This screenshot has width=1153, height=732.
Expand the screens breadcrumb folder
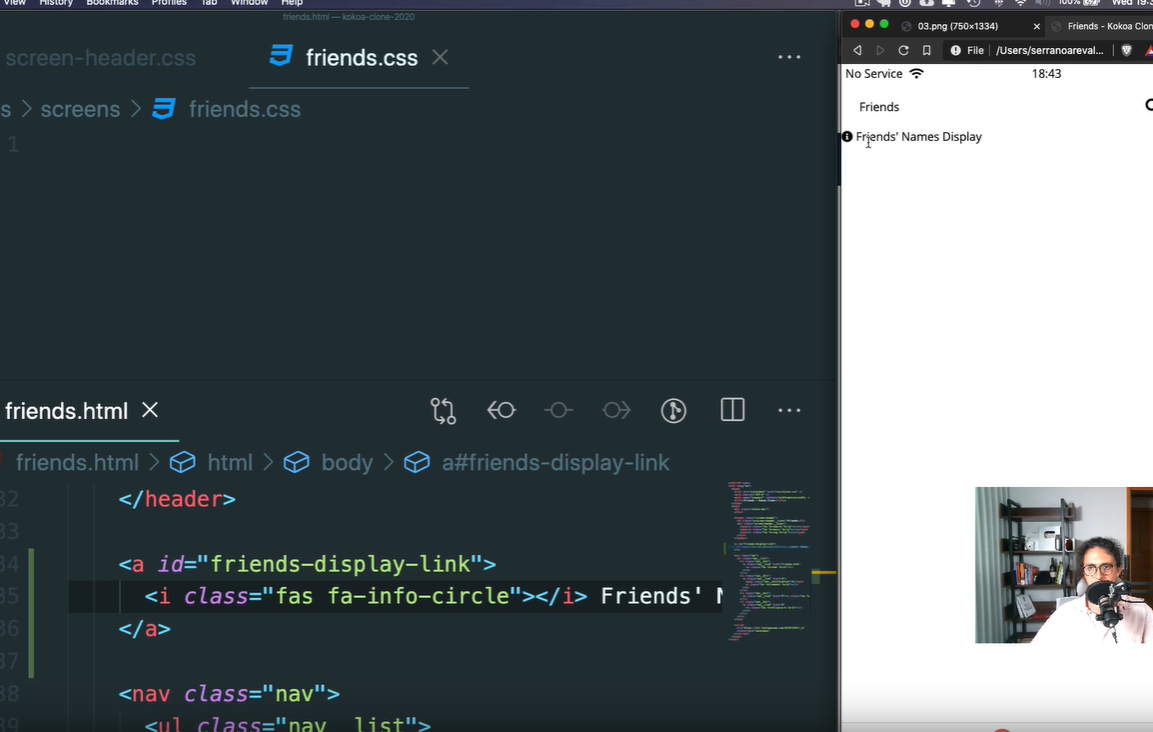[x=80, y=109]
